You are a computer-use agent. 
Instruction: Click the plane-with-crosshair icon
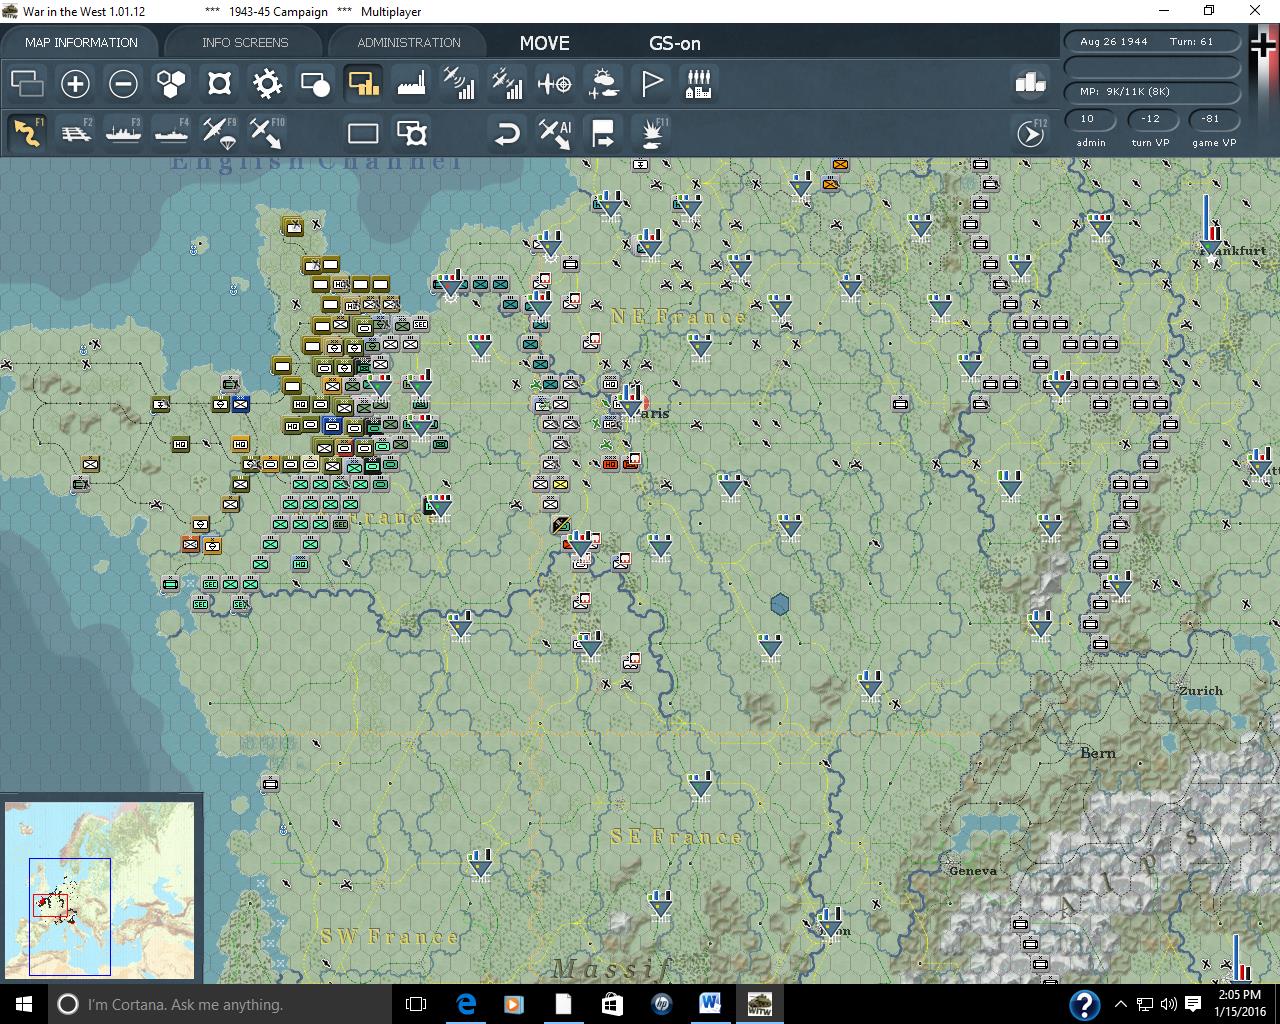coord(555,84)
